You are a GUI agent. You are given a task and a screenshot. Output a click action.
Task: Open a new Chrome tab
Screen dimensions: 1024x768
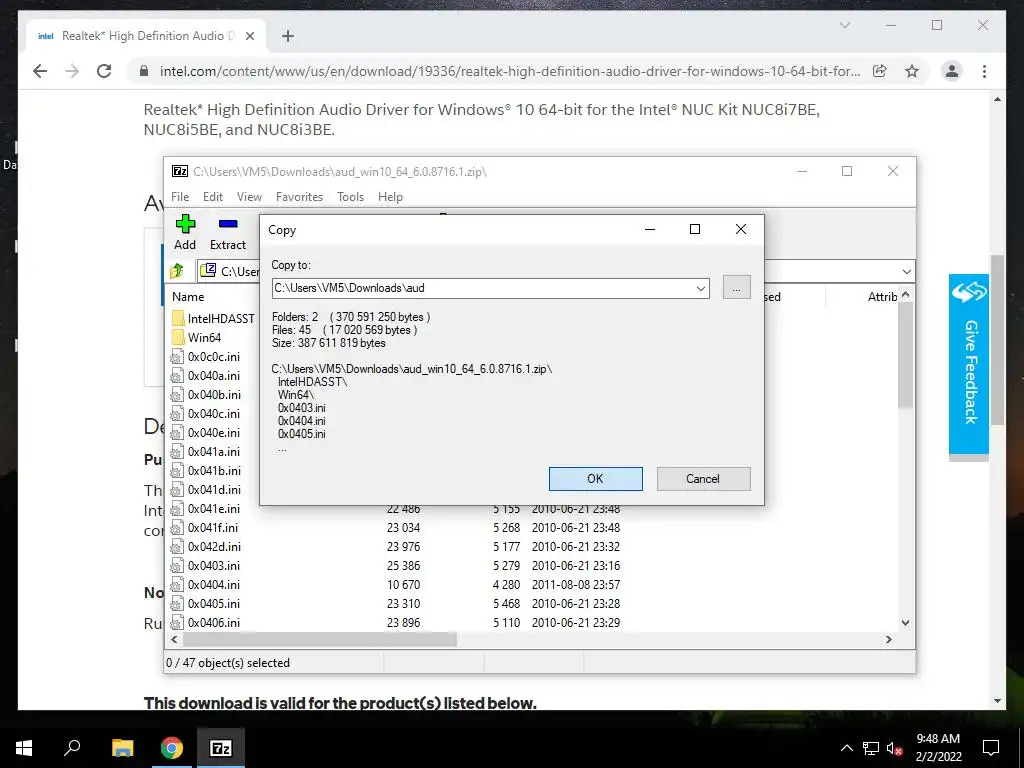[x=288, y=36]
